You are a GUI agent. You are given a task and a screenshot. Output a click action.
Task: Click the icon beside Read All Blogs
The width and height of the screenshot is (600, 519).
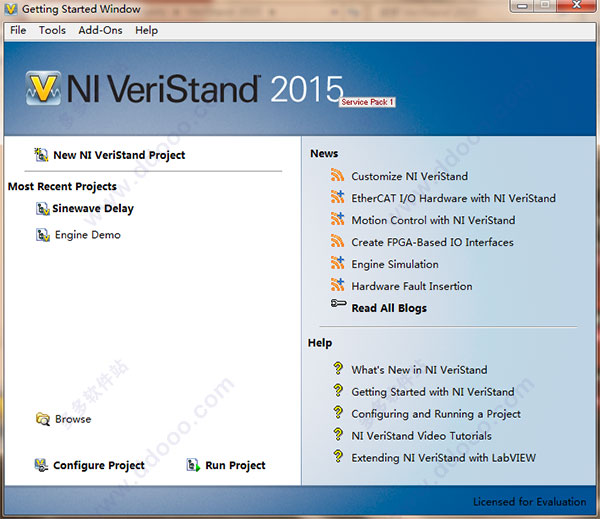[339, 304]
